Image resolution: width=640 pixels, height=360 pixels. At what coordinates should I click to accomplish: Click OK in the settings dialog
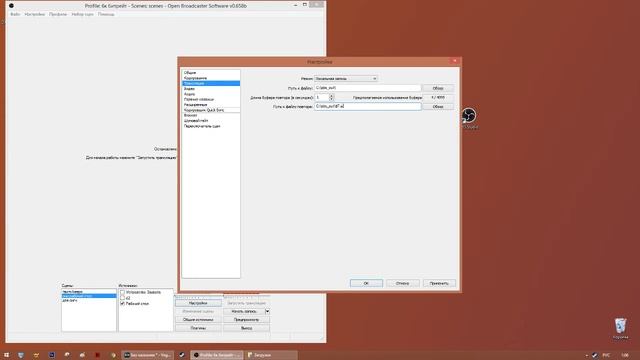tap(366, 283)
